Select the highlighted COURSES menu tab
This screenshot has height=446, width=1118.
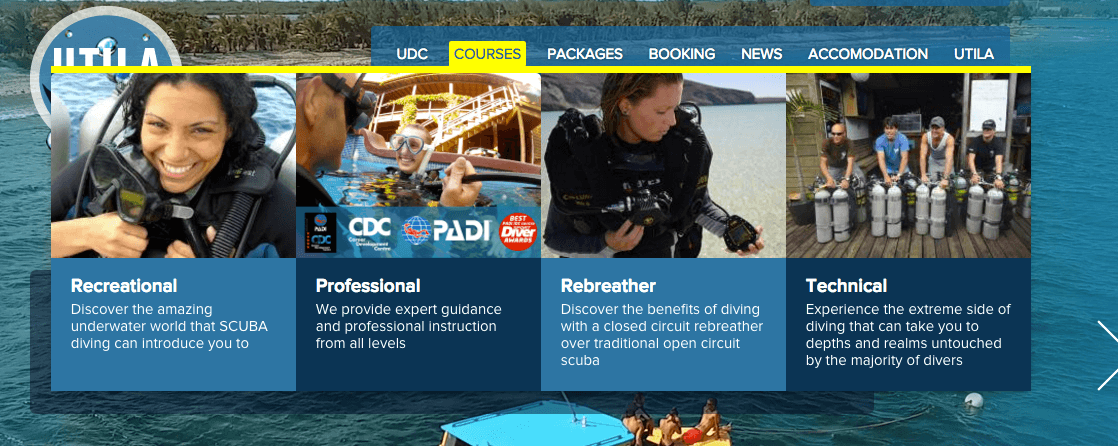[488, 54]
